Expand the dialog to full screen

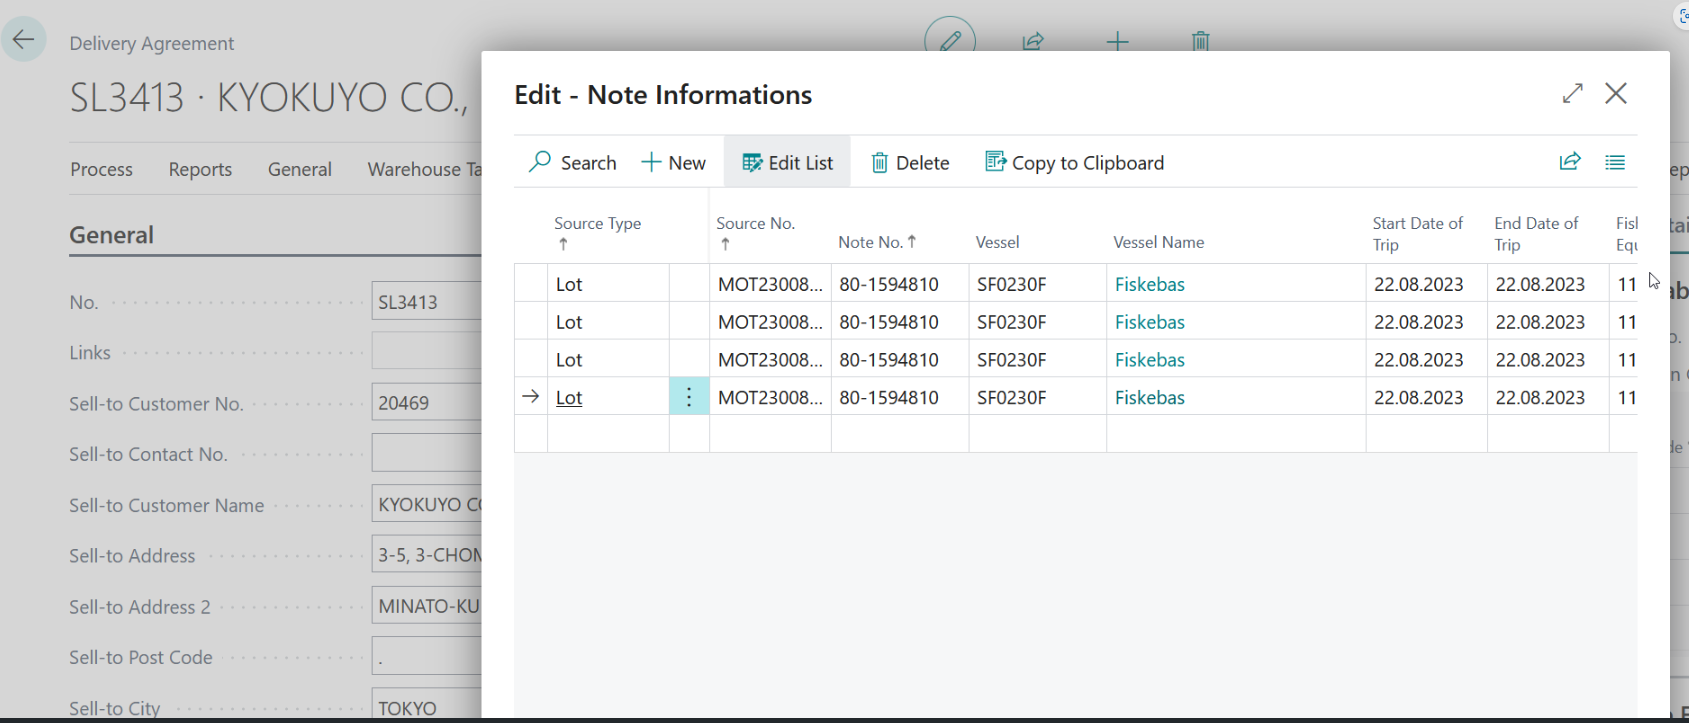1572,93
